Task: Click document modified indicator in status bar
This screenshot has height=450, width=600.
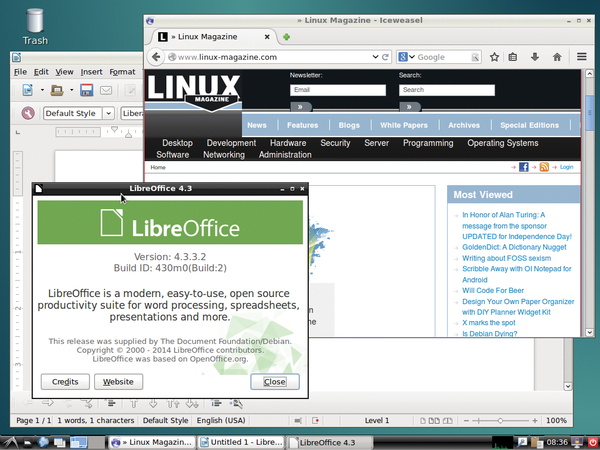Action: pos(316,421)
